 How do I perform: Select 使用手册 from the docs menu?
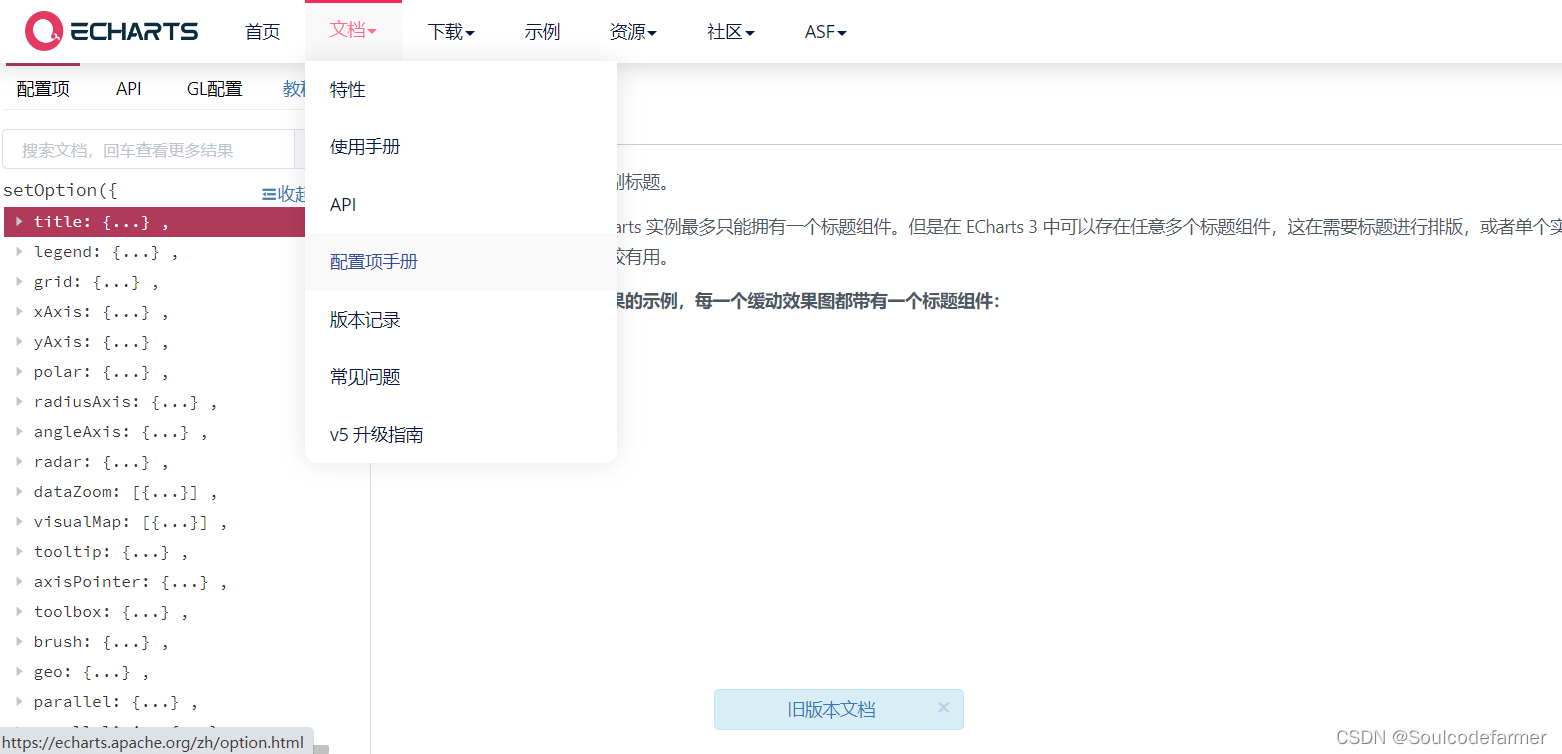[x=461, y=147]
